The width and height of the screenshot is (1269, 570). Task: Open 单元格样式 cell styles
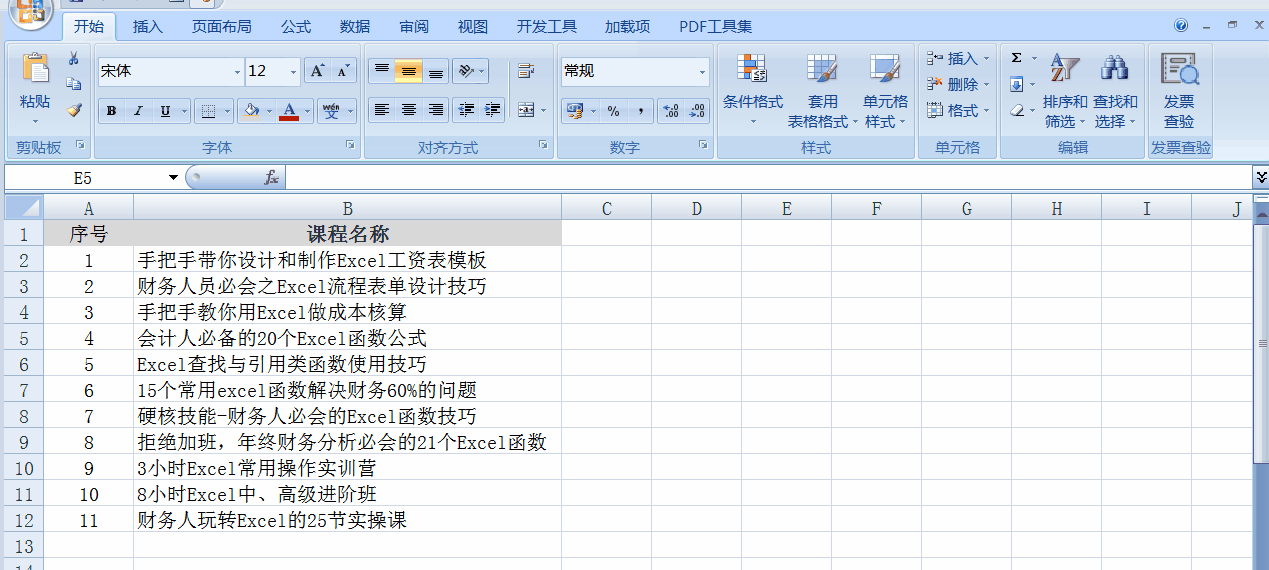(x=886, y=90)
